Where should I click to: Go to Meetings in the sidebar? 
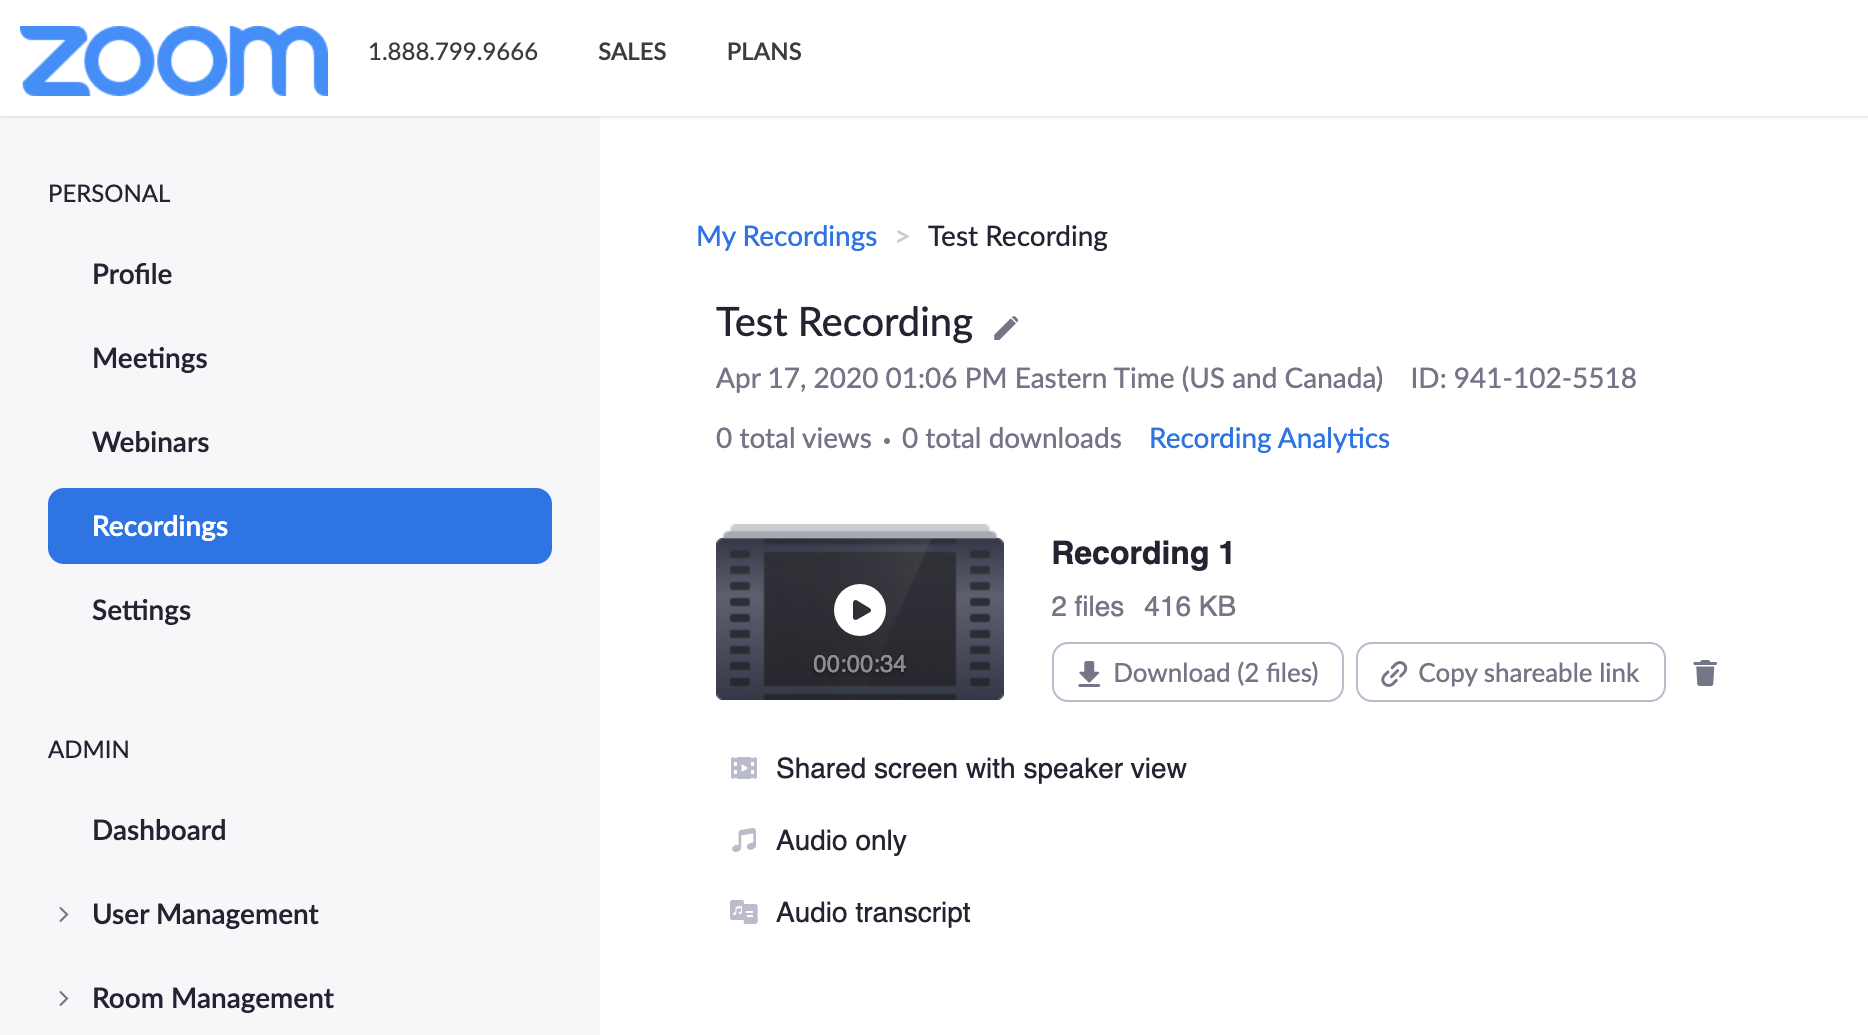tap(150, 358)
